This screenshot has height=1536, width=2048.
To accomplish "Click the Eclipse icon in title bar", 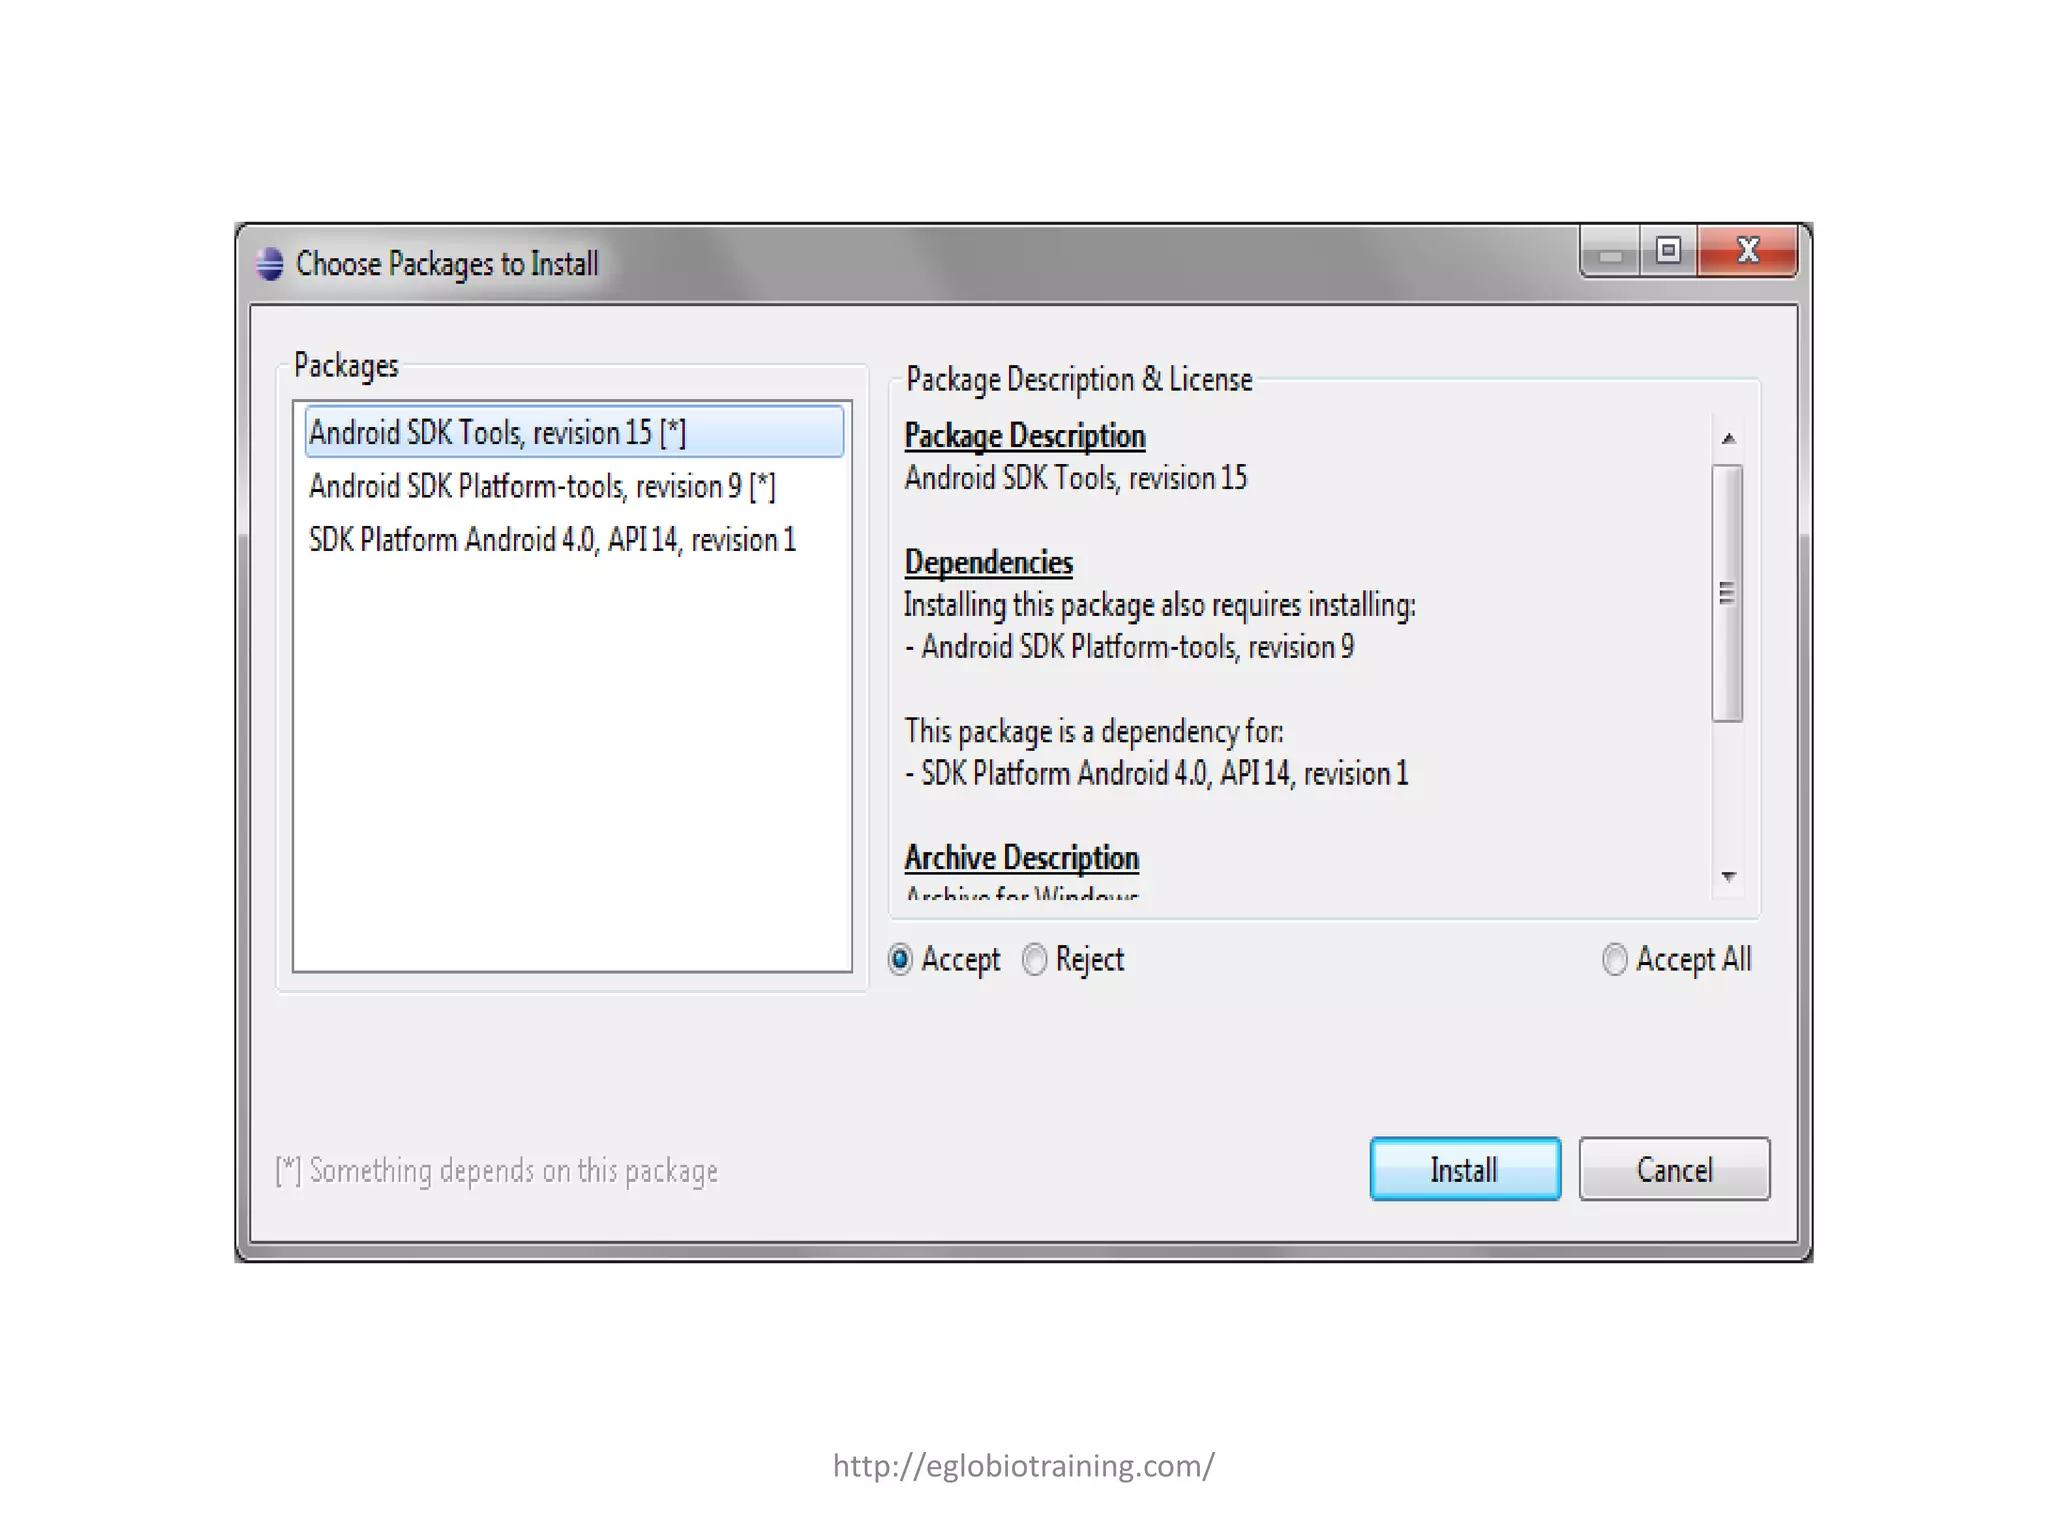I will pos(269,264).
